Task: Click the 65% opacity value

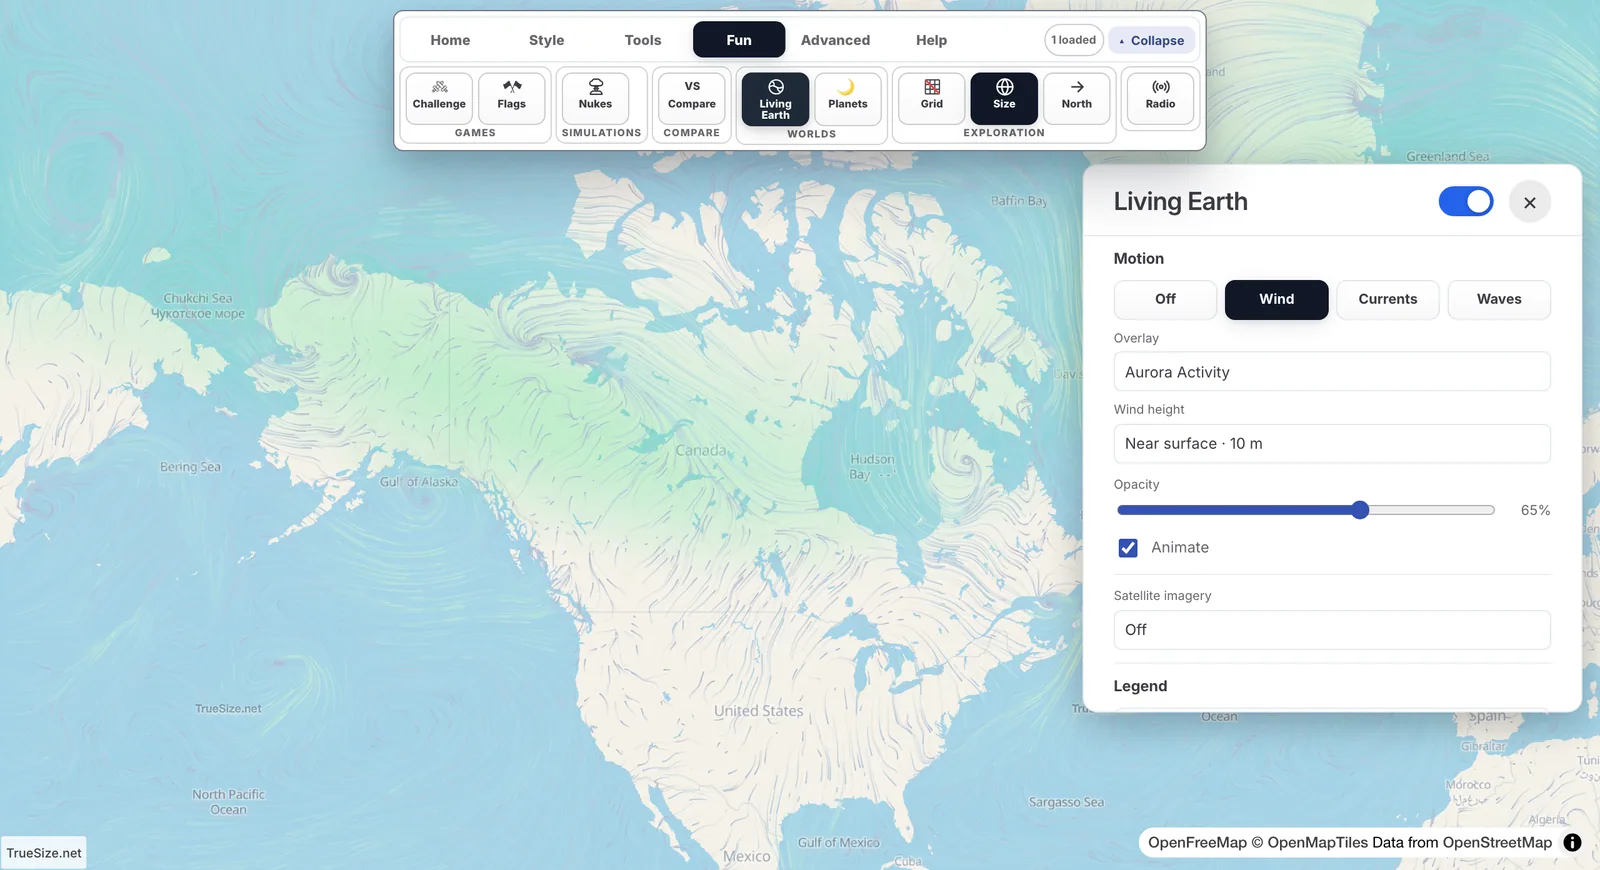Action: click(1535, 510)
